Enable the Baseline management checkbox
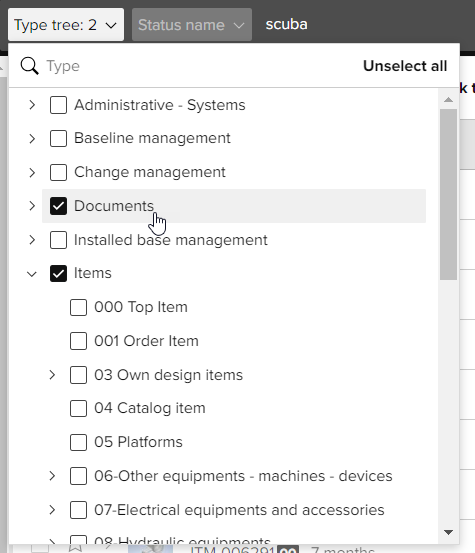Screen dimensions: 475x553 tap(59, 138)
